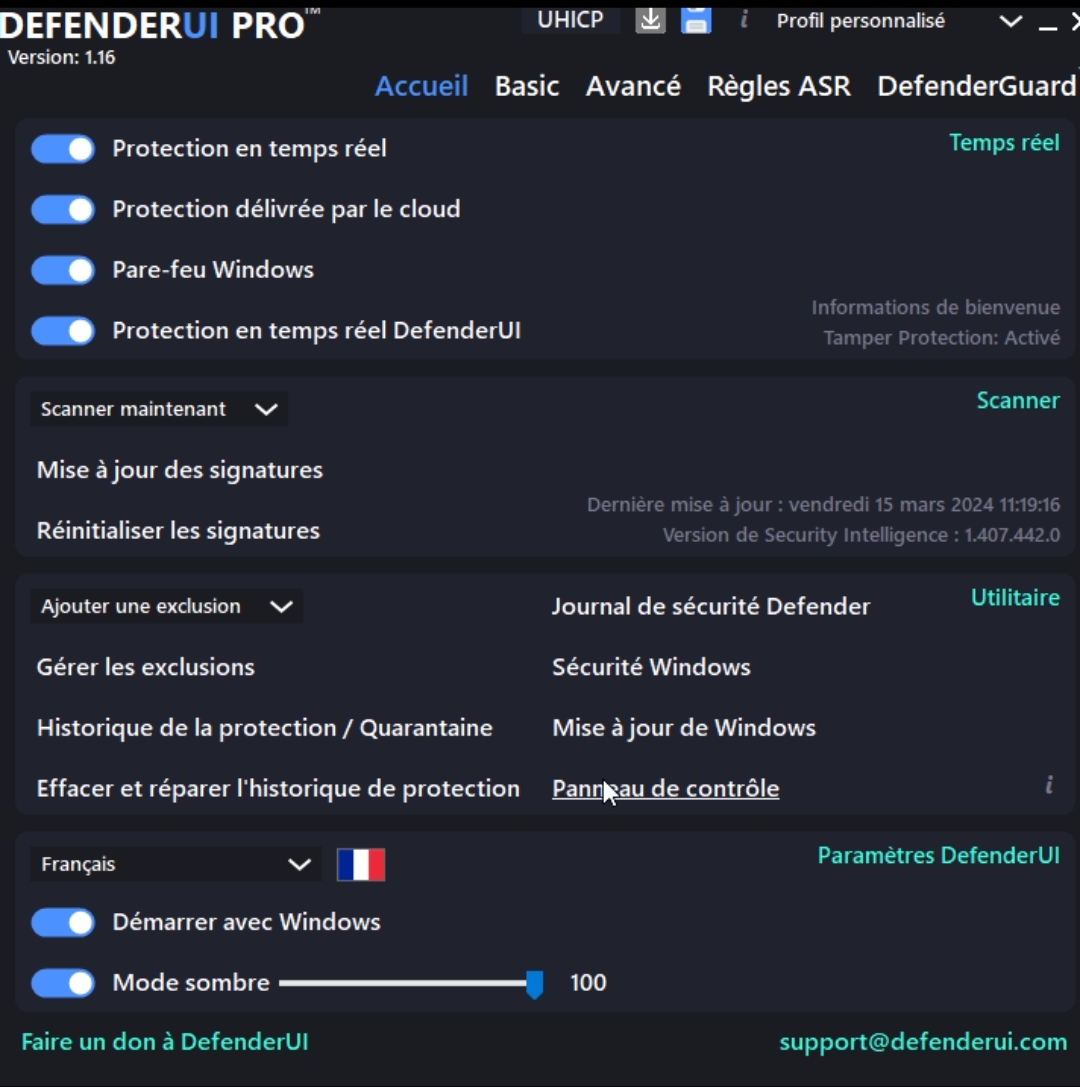Screen dimensions: 1080x1087
Task: Toggle Protection en temps réel switch
Action: coord(63,149)
